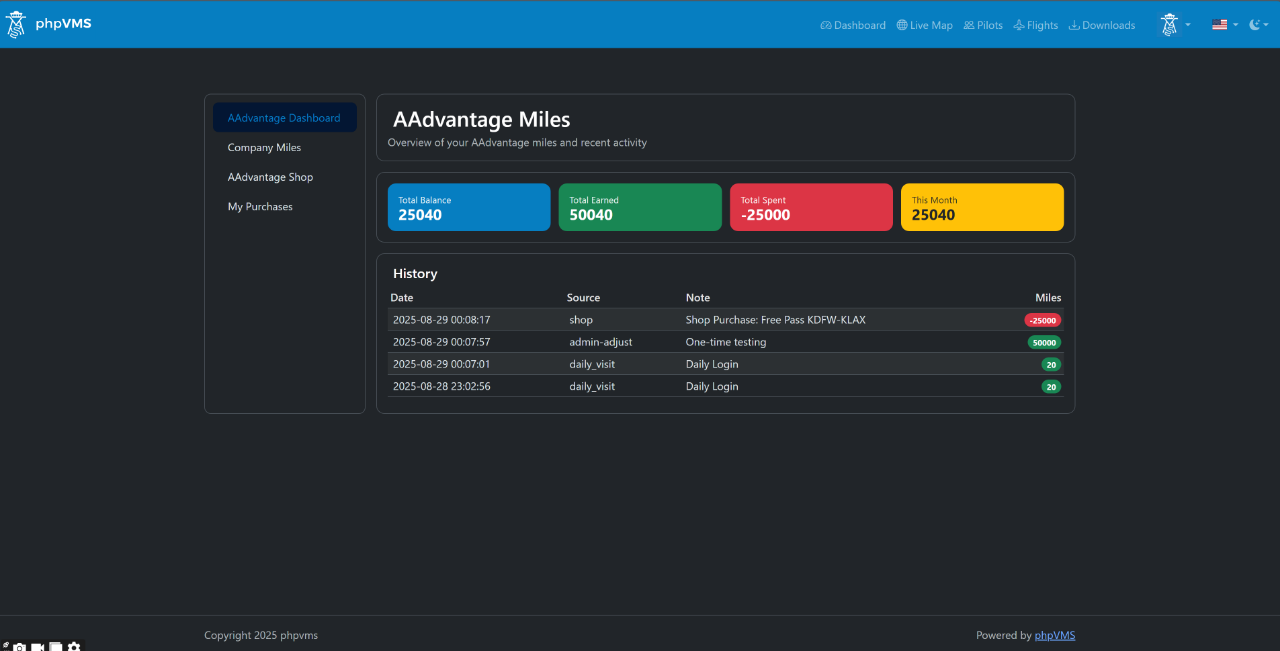The width and height of the screenshot is (1280, 651).
Task: Toggle dark mode via the moon icon
Action: tap(1253, 23)
